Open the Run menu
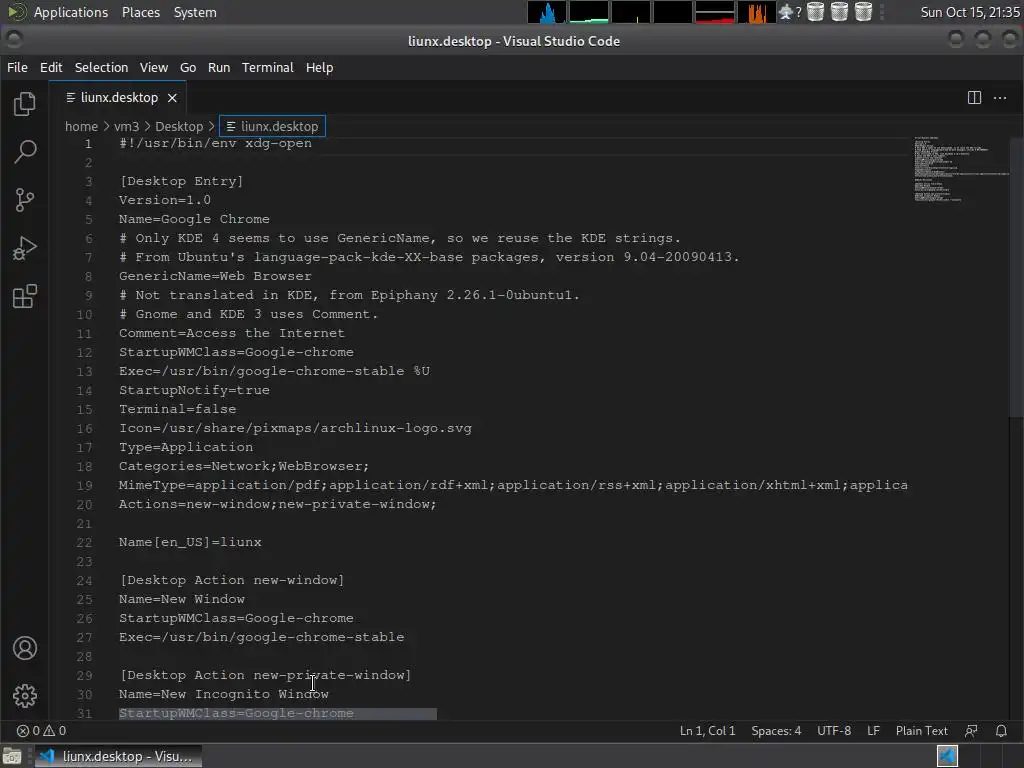Viewport: 1024px width, 768px height. tap(219, 67)
